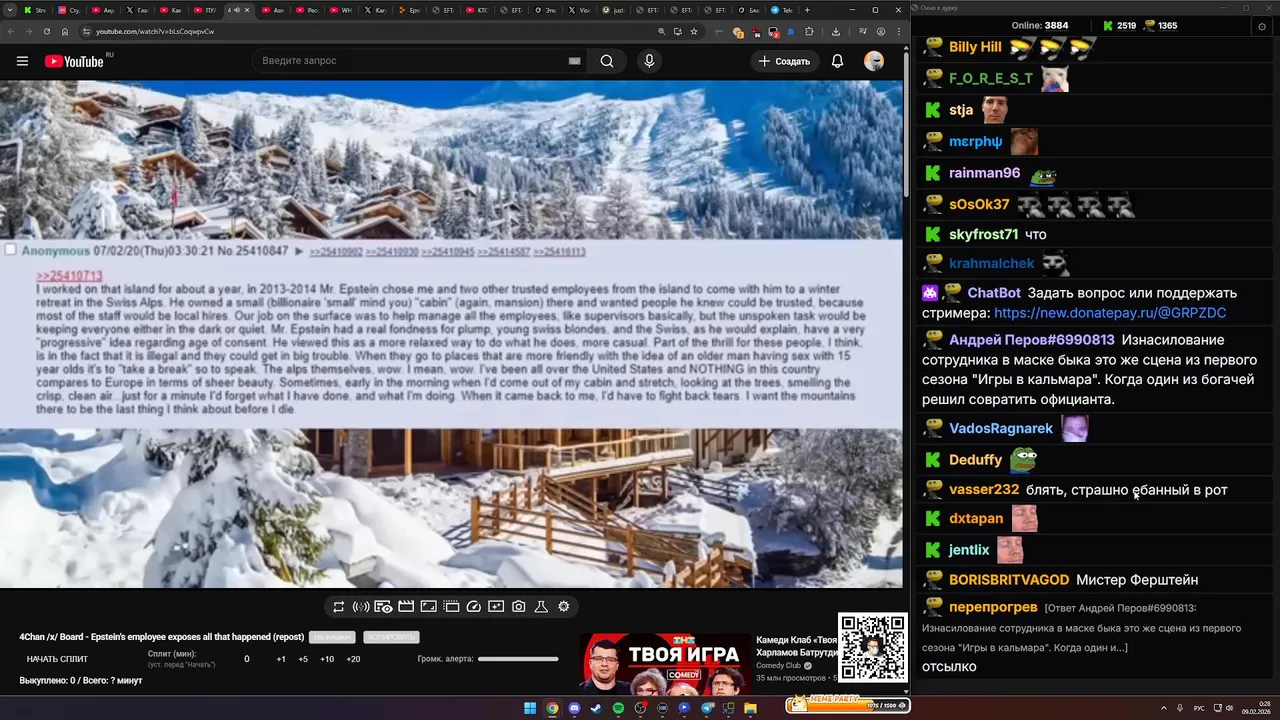Switch to the 'just' browser tab
This screenshot has height=720, width=1280.
coord(613,10)
